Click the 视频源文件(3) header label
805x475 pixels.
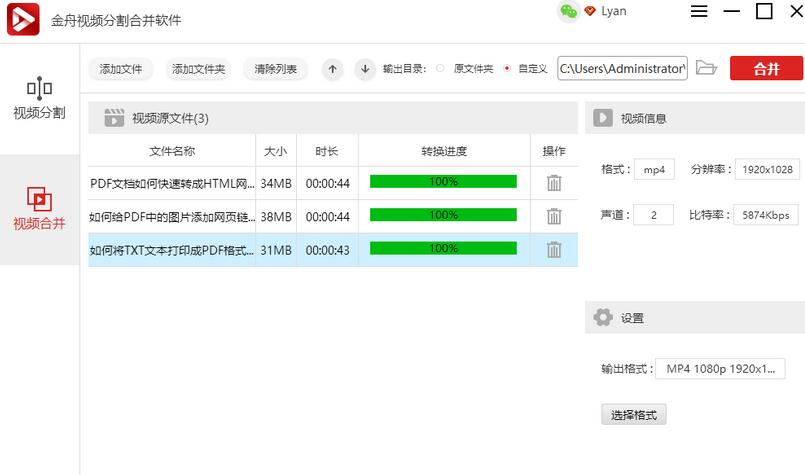pos(170,118)
